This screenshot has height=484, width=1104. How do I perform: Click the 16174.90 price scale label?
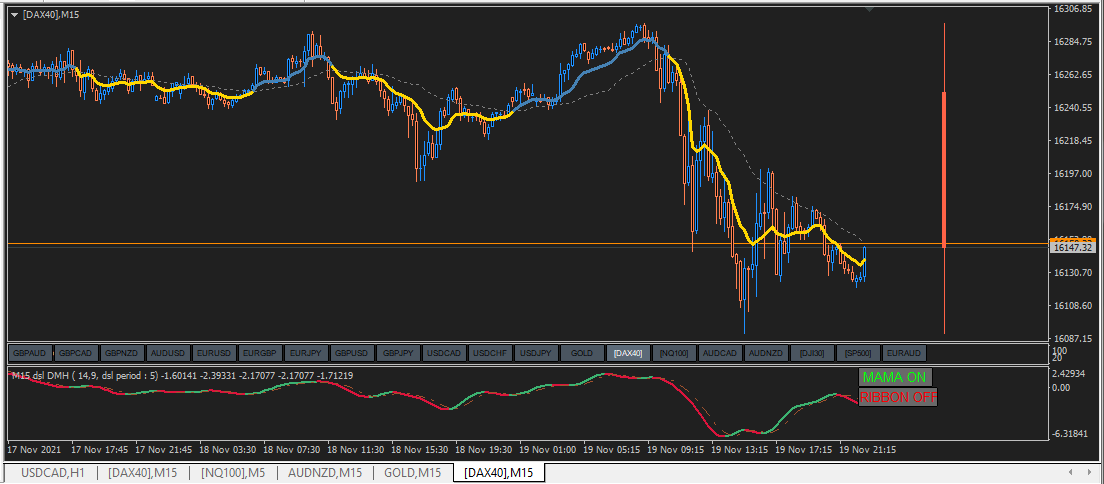pyautogui.click(x=1072, y=206)
